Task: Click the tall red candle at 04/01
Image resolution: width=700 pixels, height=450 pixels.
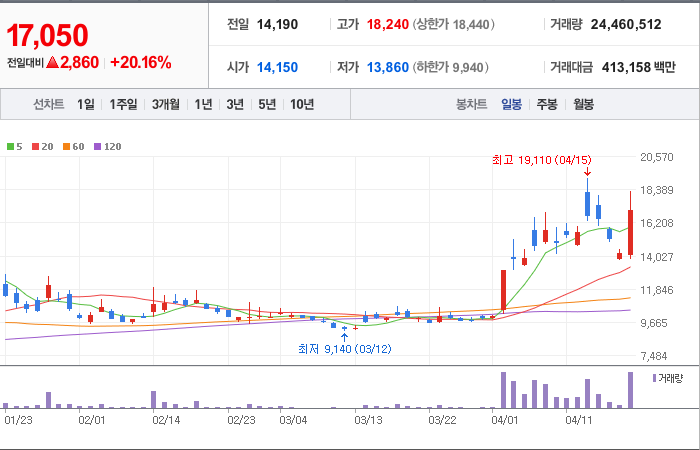Action: 503,290
